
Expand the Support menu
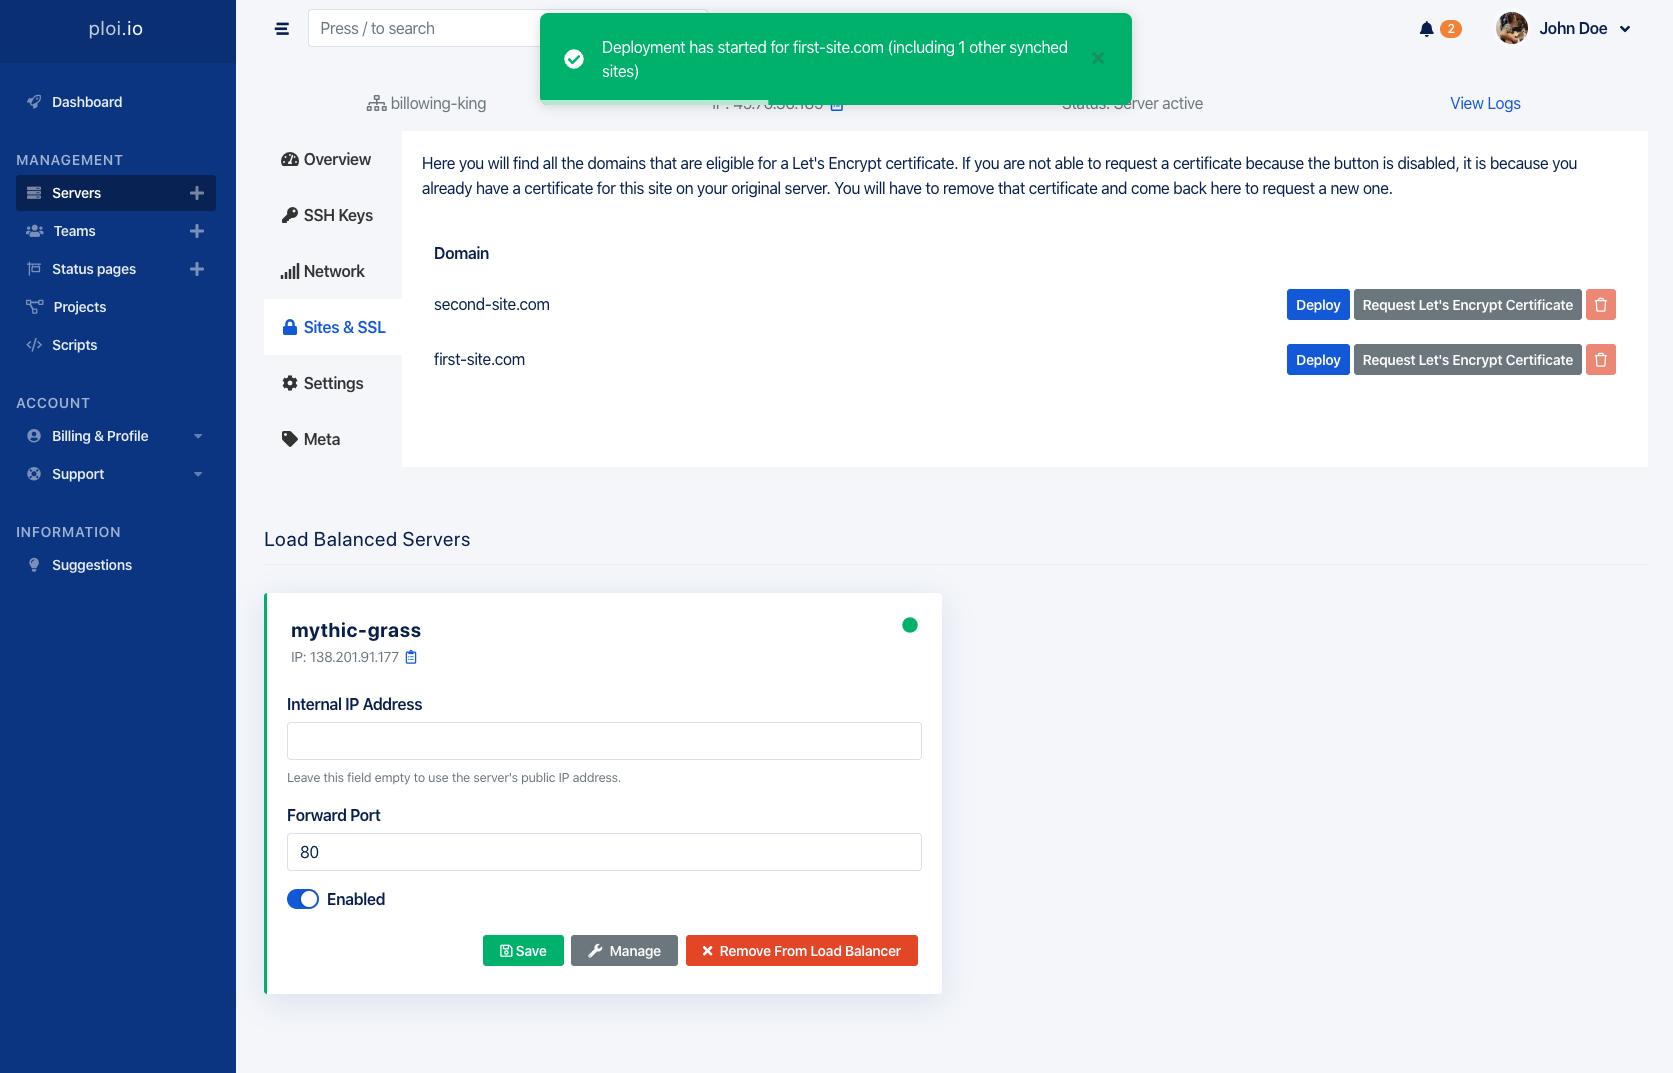[x=116, y=474]
